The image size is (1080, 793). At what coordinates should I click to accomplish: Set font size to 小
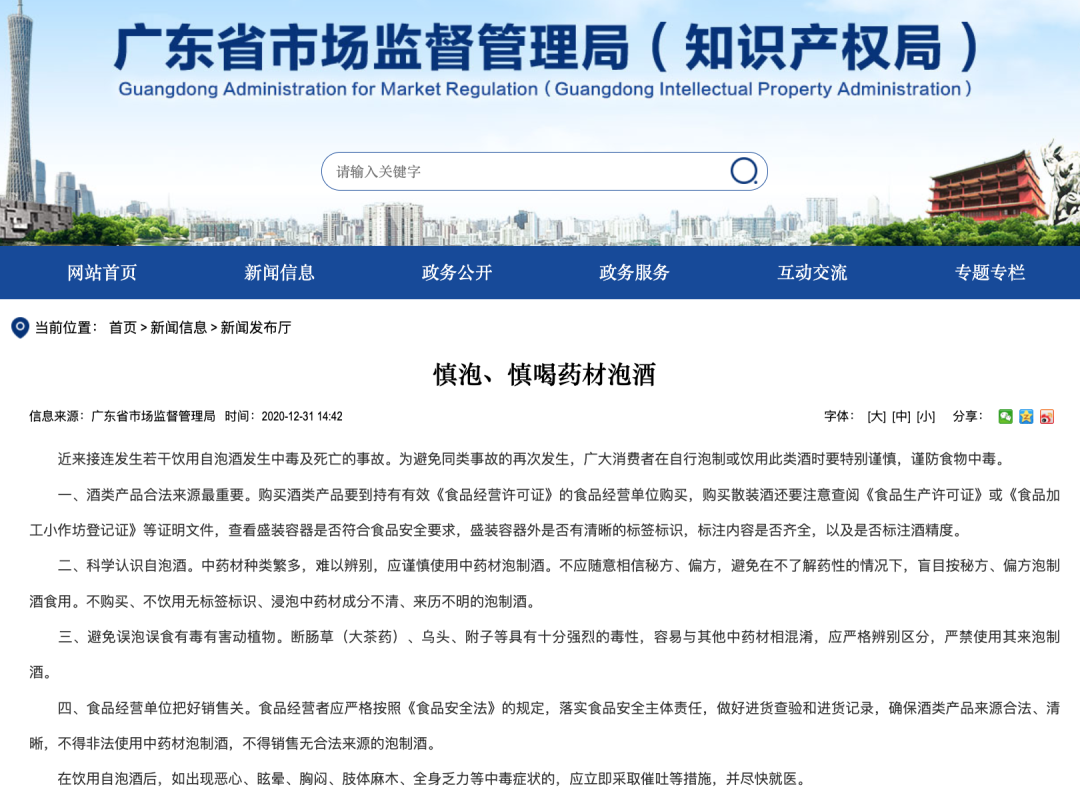click(926, 416)
